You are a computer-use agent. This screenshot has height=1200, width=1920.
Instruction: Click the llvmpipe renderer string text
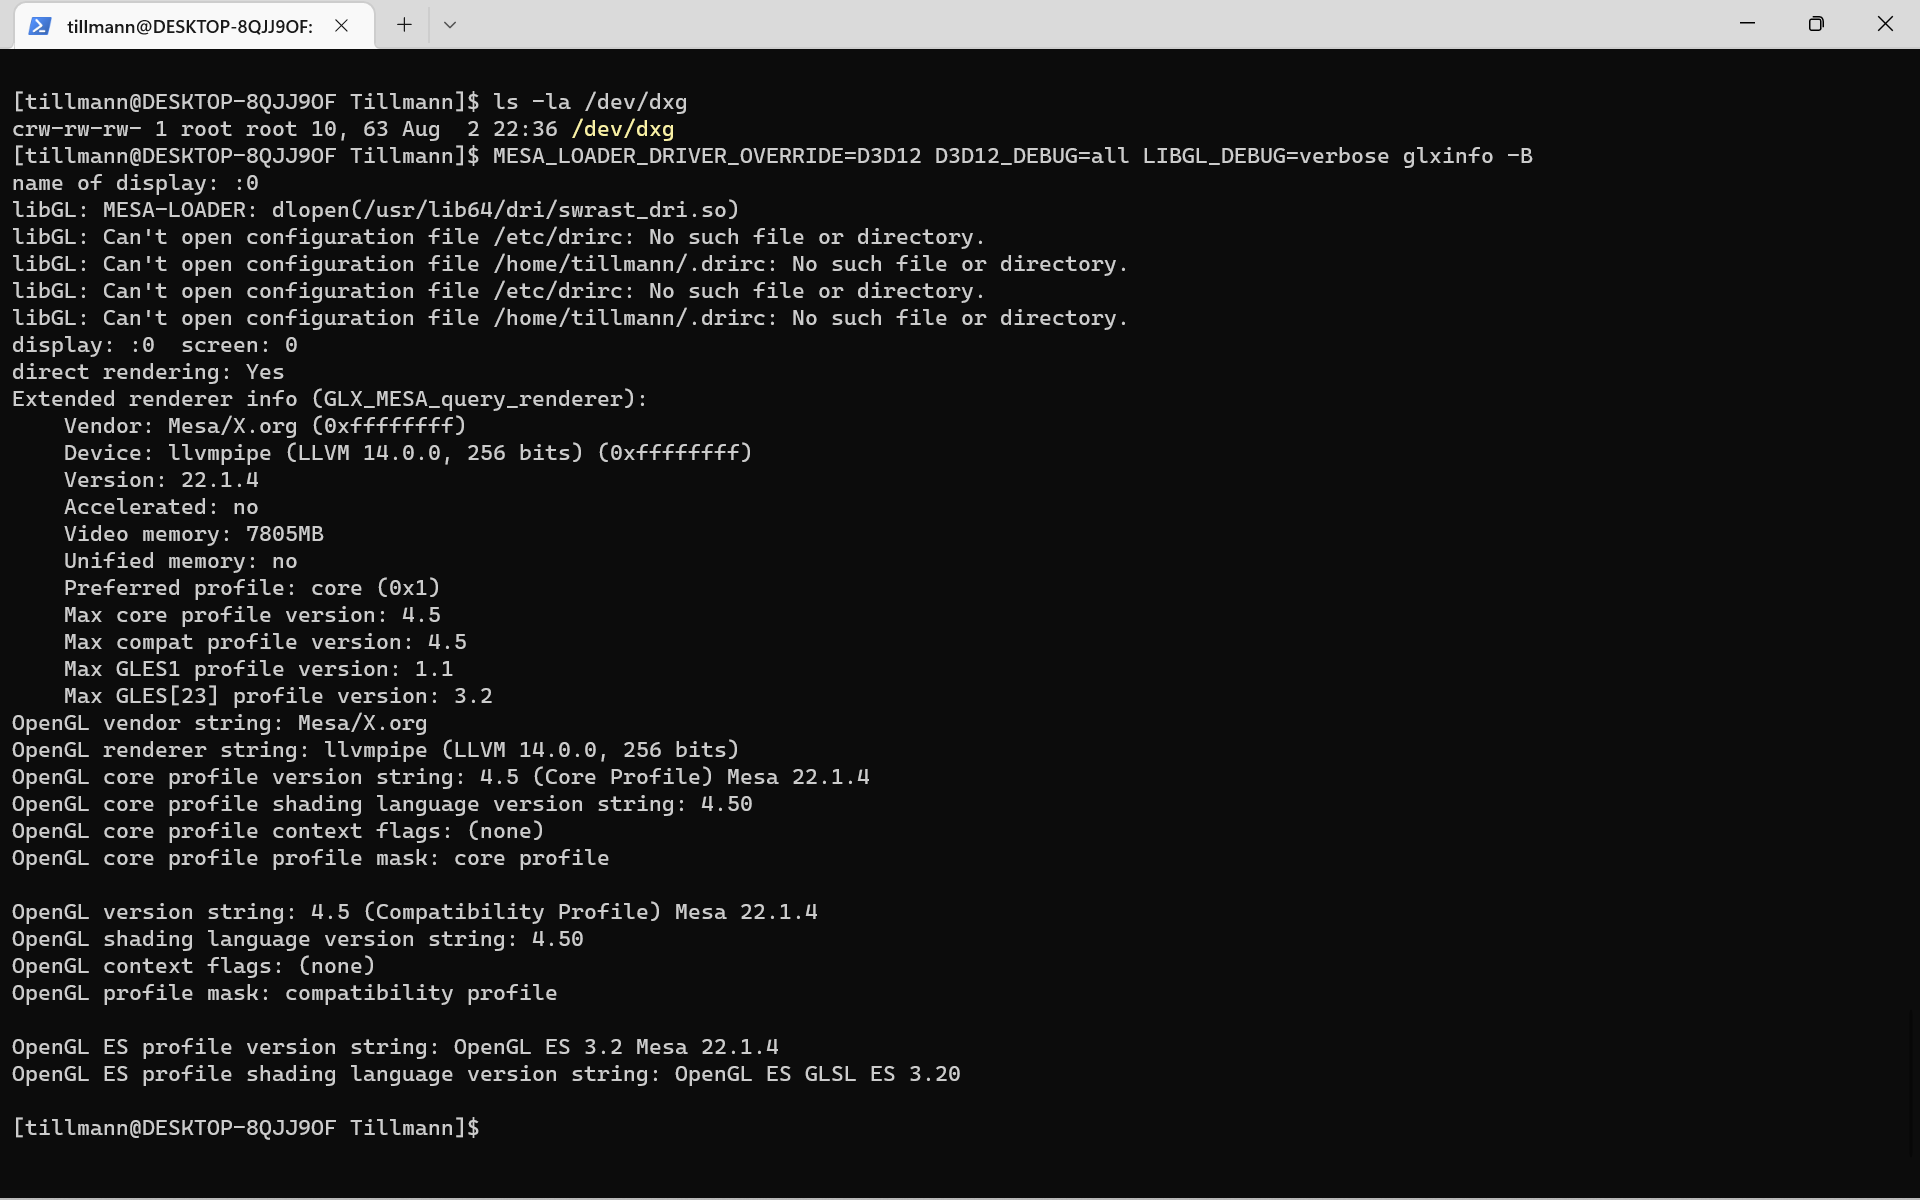376,750
